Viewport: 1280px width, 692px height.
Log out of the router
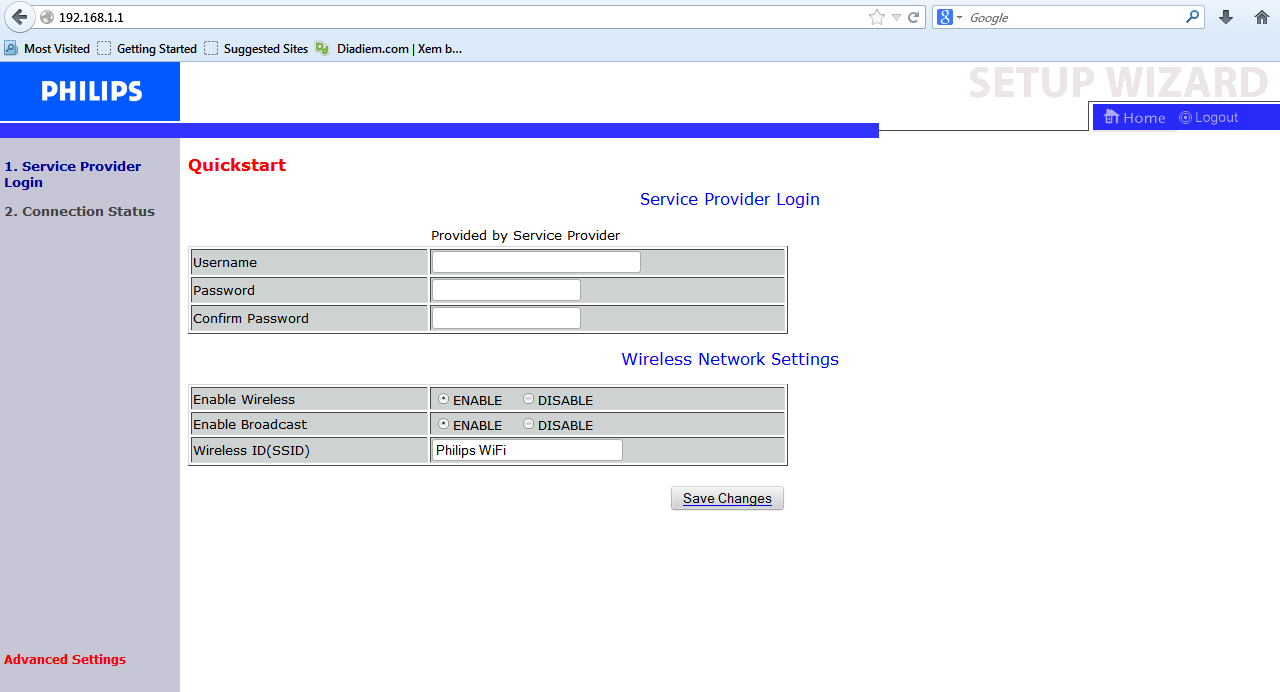coord(1208,118)
